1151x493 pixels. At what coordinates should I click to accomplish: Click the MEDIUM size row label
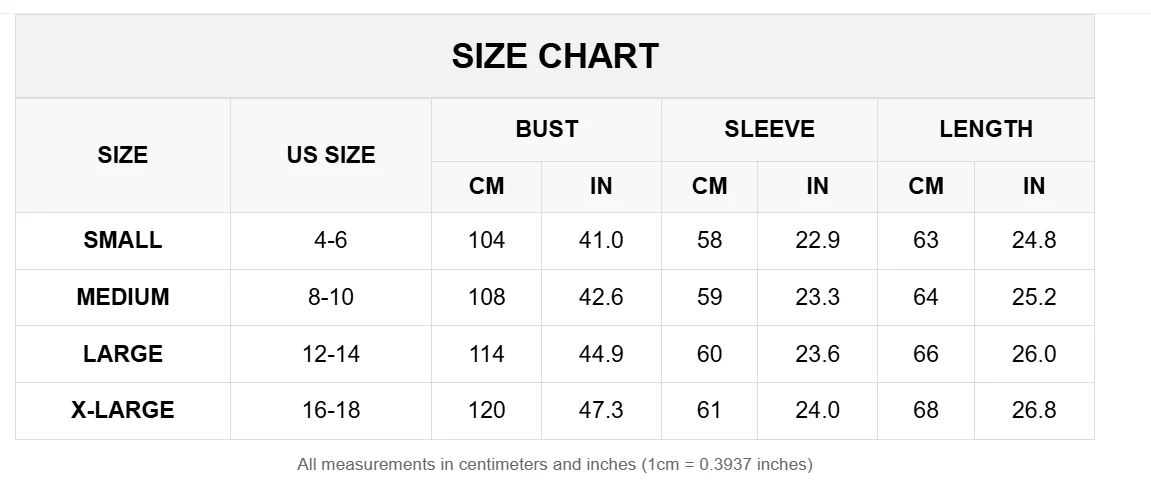click(123, 297)
